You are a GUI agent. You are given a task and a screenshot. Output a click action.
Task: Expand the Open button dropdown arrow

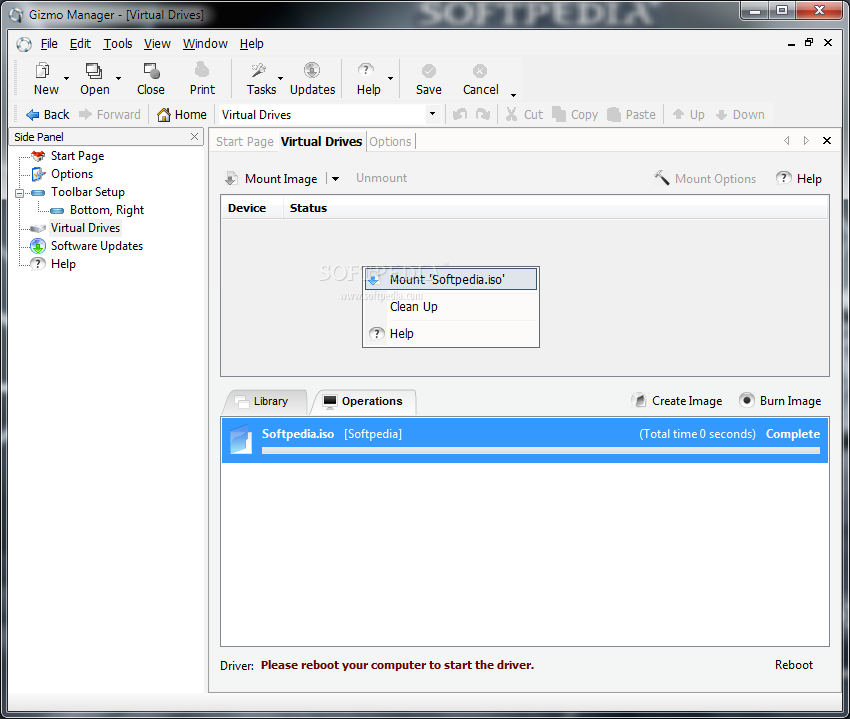click(x=118, y=78)
